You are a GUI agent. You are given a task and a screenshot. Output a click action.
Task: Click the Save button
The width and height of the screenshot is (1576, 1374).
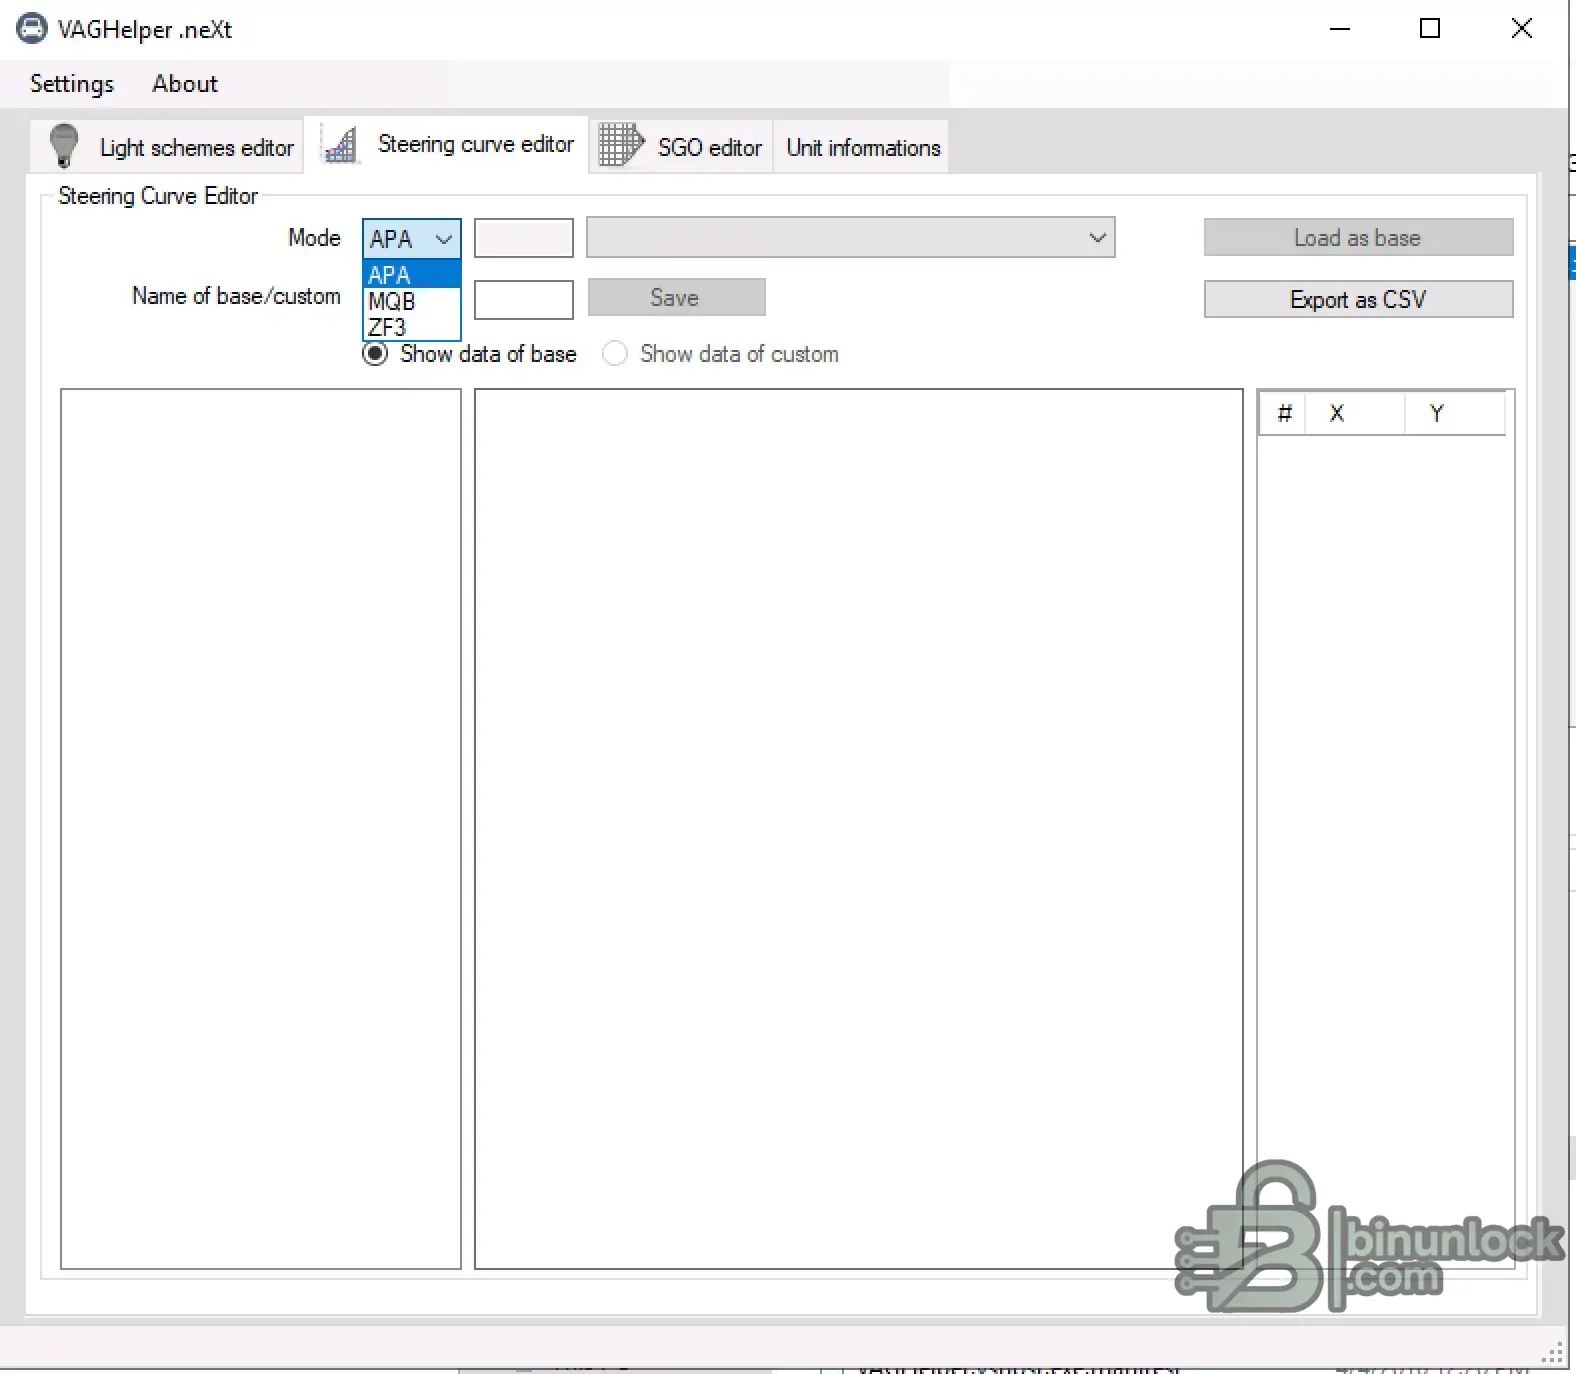pos(676,298)
